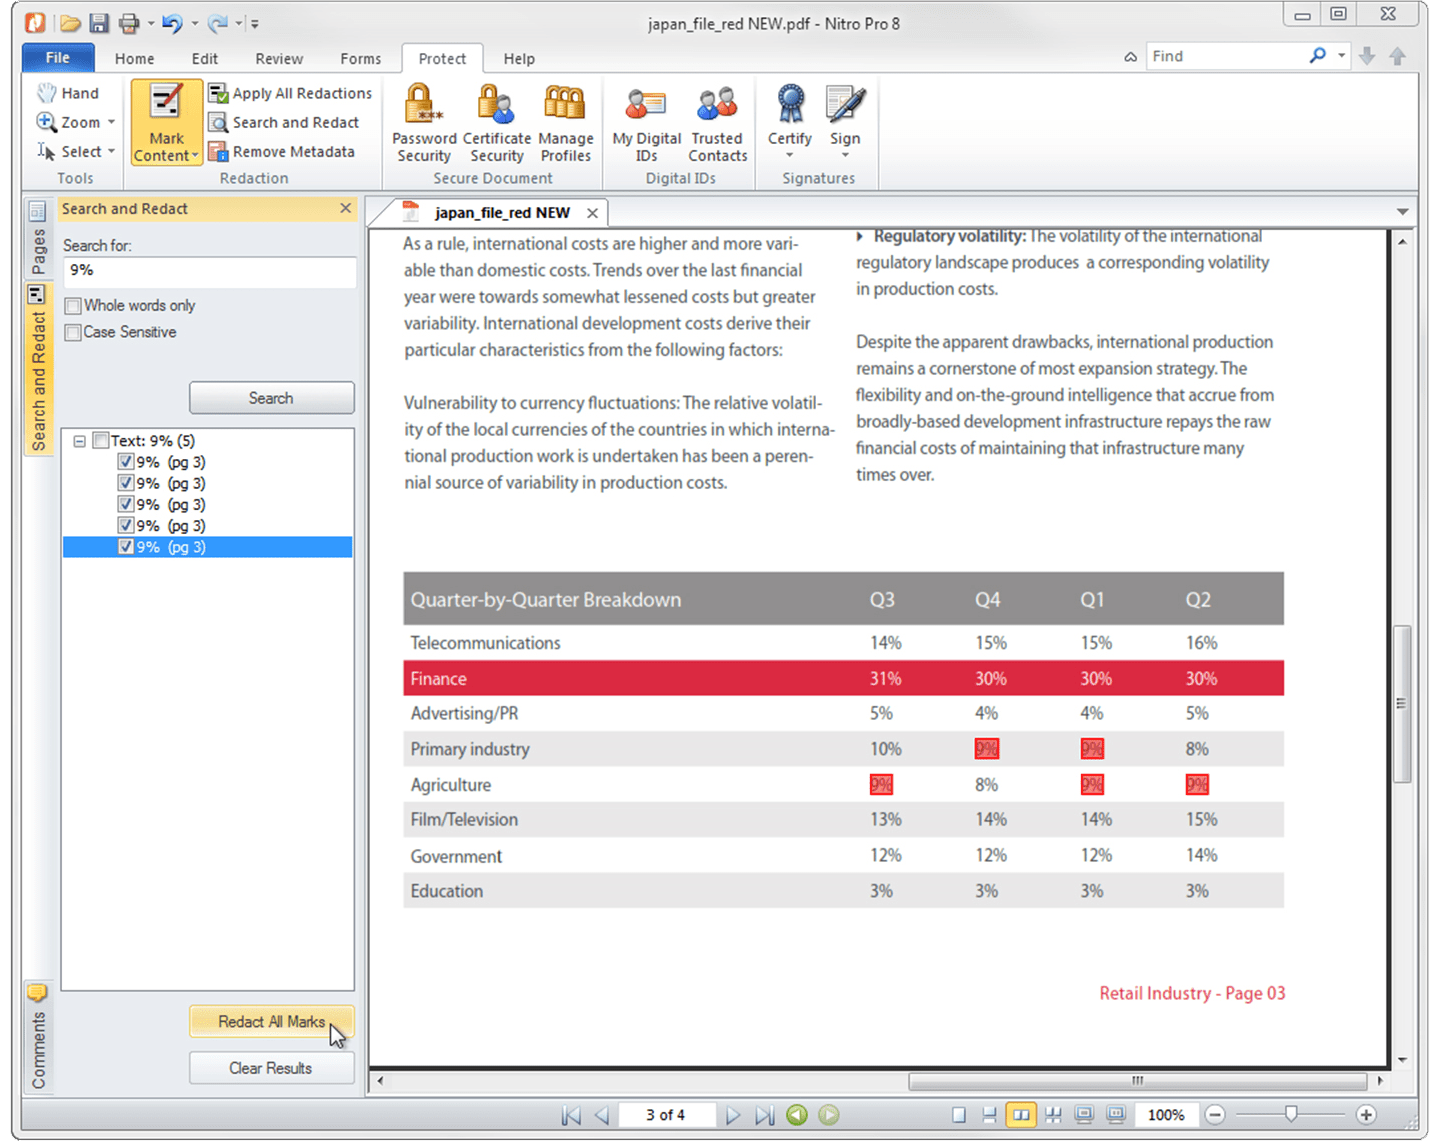
Task: Collapse the Text: 9% results tree
Action: [79, 440]
